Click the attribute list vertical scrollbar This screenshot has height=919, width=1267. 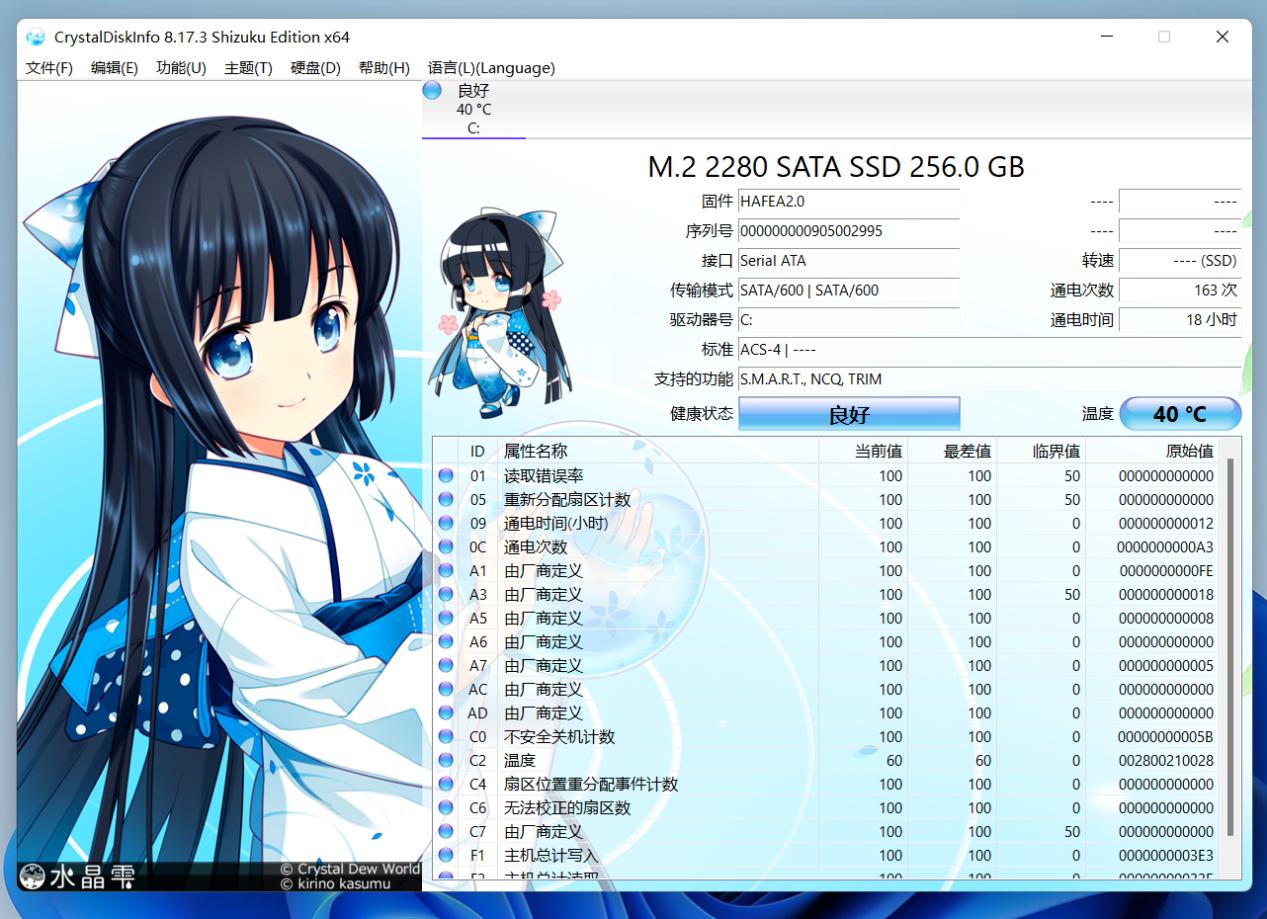click(1231, 640)
